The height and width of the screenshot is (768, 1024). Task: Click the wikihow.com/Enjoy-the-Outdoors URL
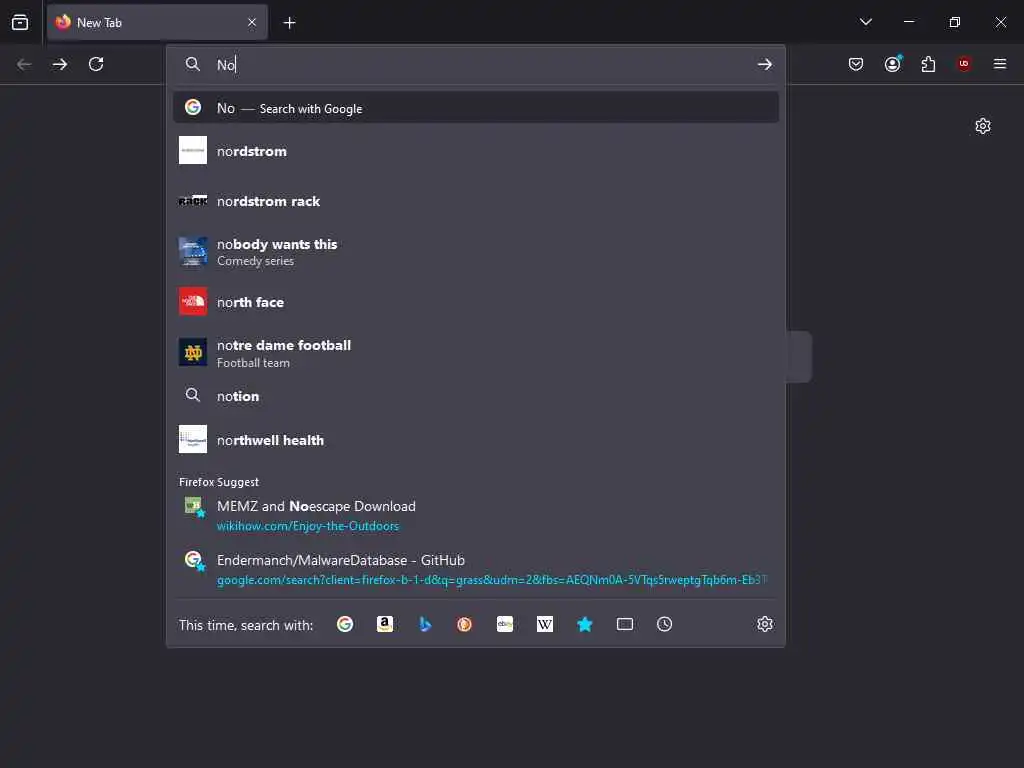click(308, 526)
